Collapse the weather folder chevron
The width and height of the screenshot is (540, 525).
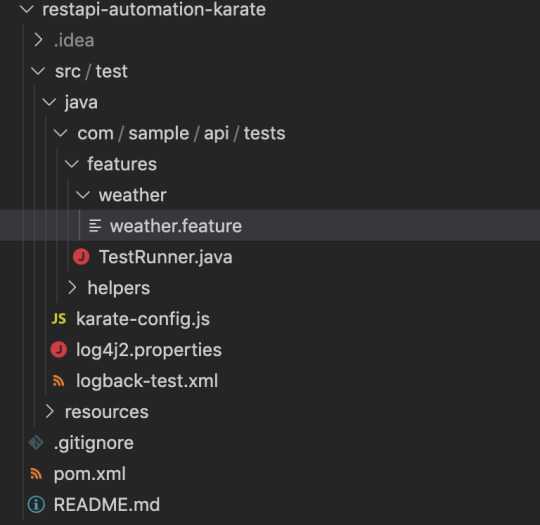[x=83, y=195]
